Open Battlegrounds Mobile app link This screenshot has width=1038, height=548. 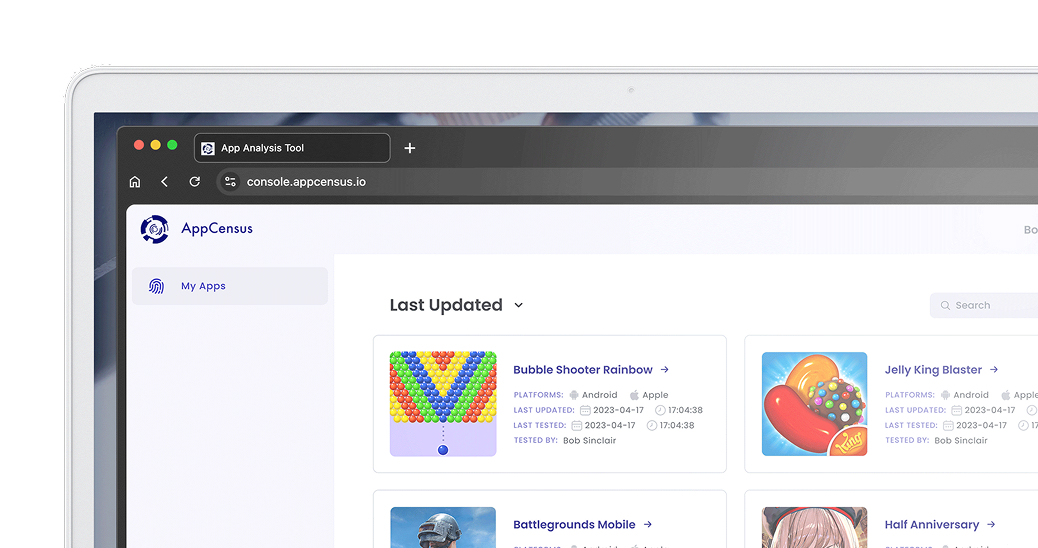574,525
